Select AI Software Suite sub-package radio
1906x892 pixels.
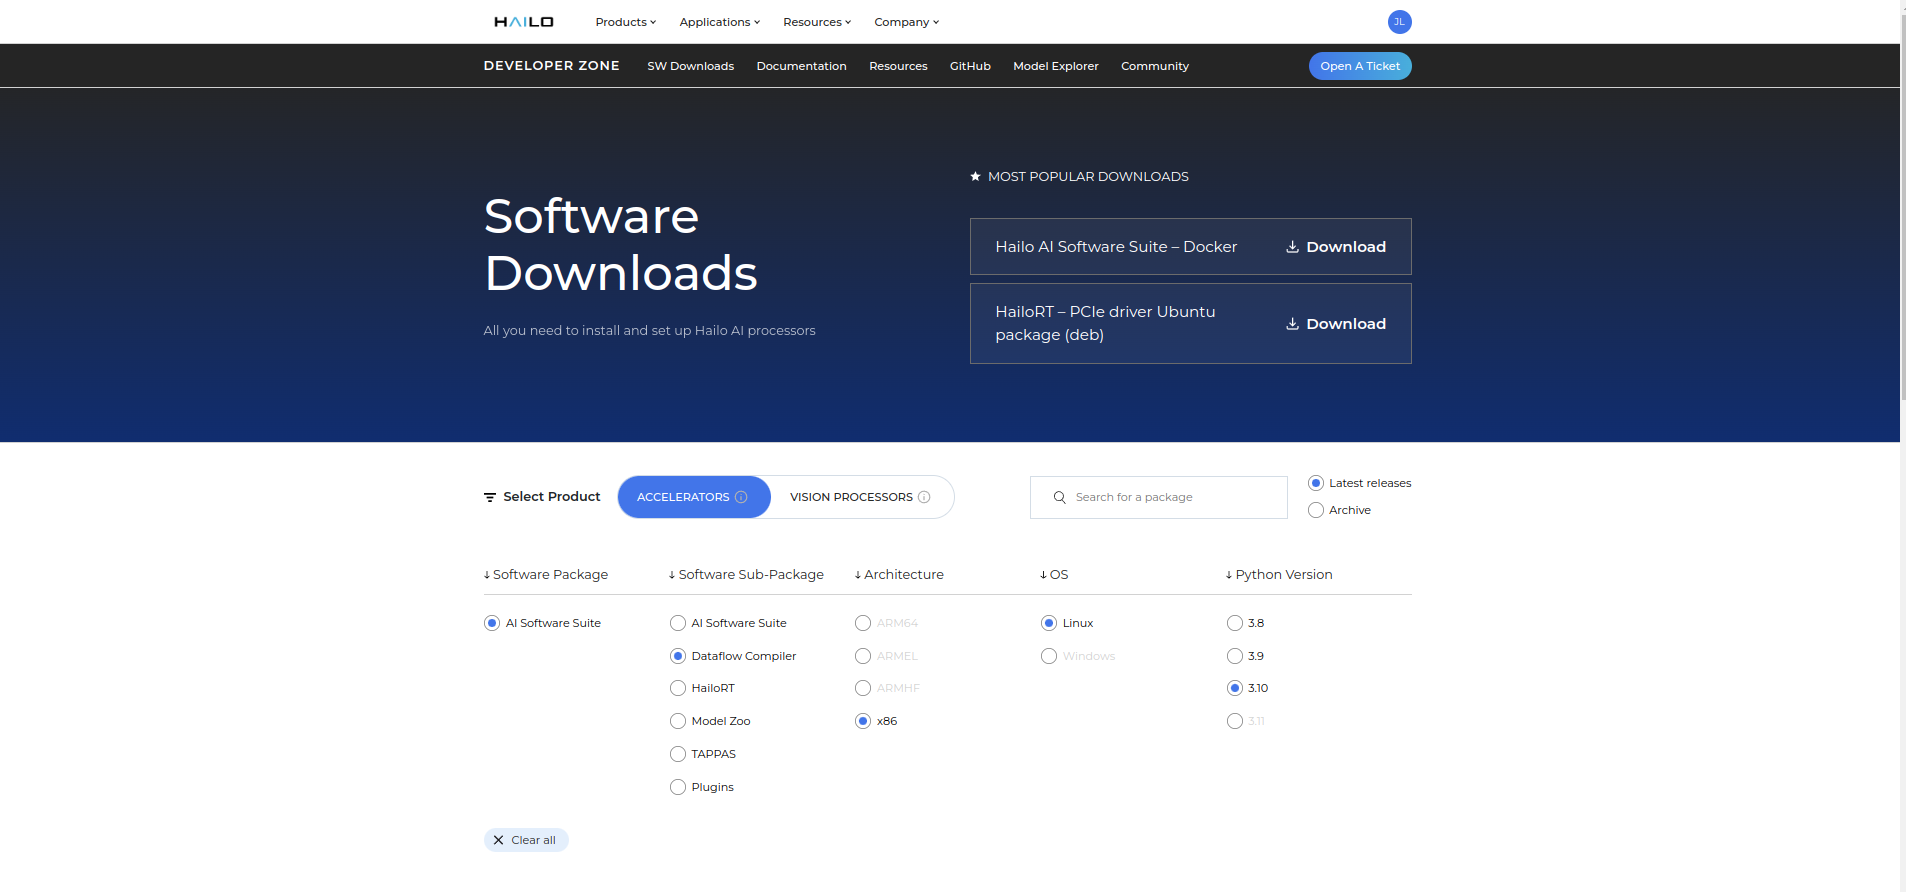[x=678, y=623]
